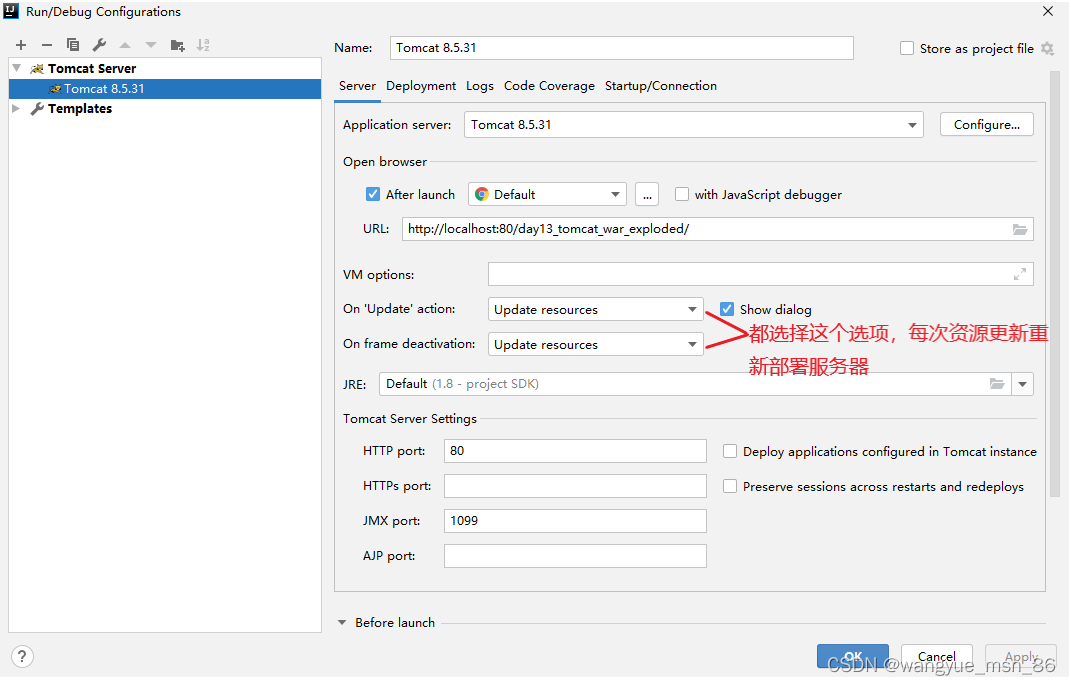Enable the with JavaScript debugger checkbox
The width and height of the screenshot is (1071, 685).
point(682,195)
